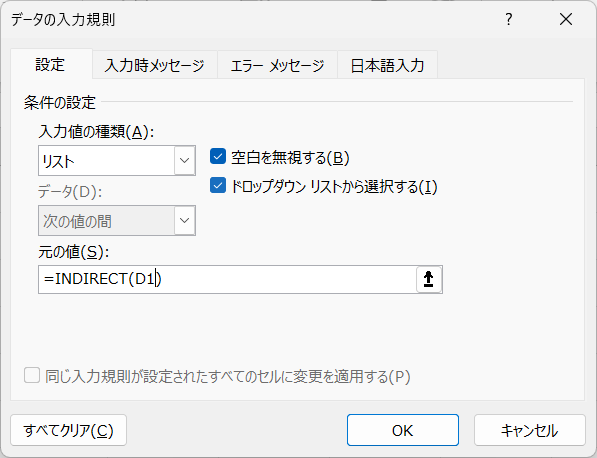This screenshot has height=458, width=597.
Task: Click the OK button
Action: pos(402,430)
